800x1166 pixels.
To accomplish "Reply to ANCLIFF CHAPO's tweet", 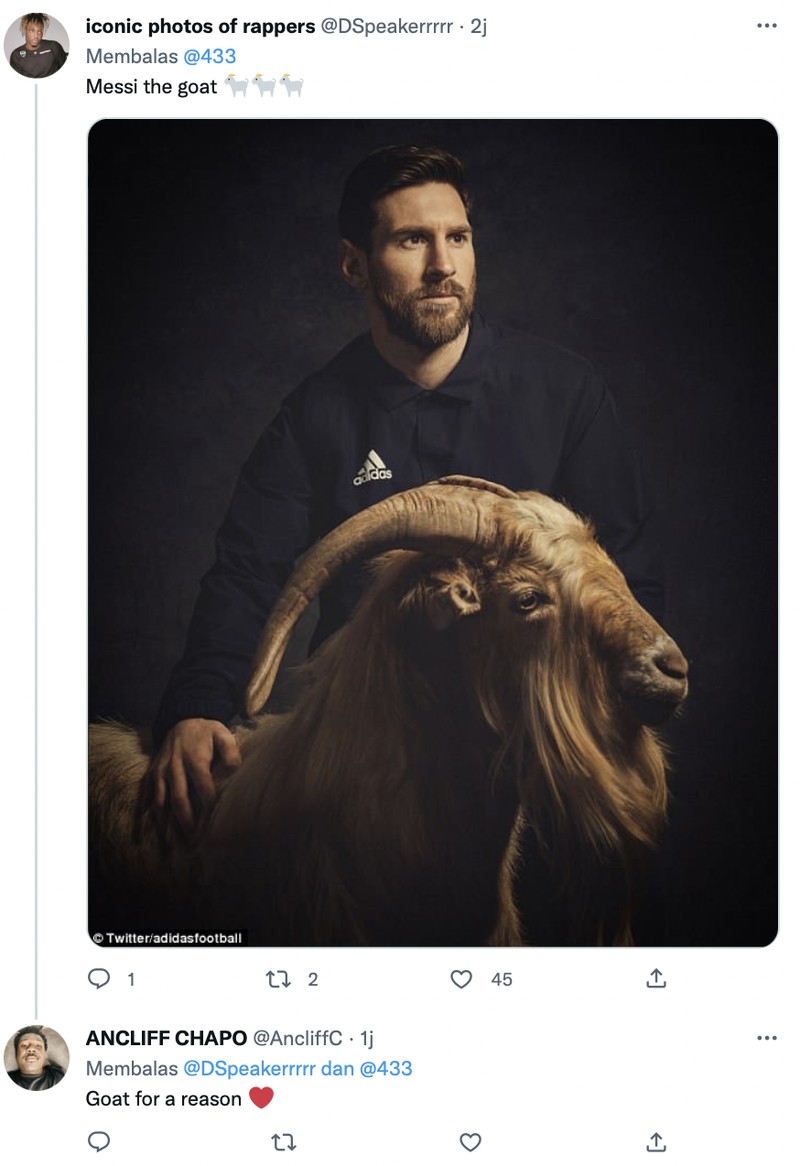I will [x=98, y=1142].
